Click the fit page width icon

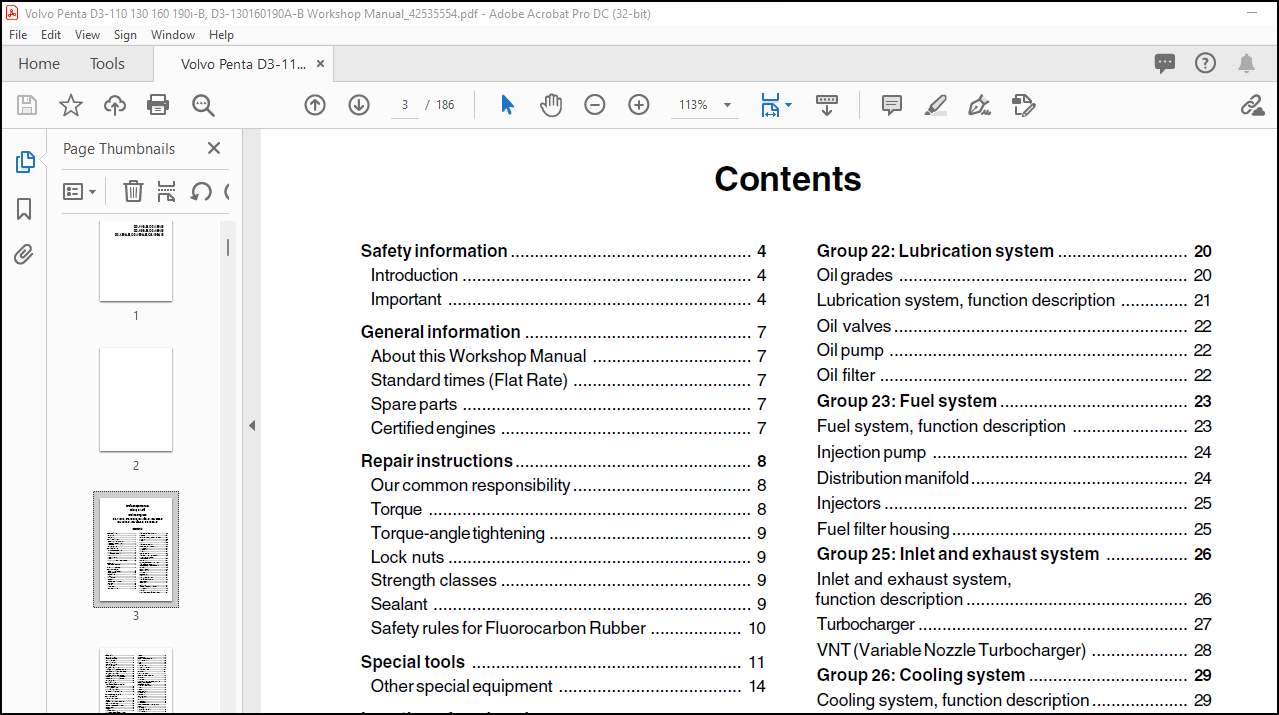[x=769, y=105]
